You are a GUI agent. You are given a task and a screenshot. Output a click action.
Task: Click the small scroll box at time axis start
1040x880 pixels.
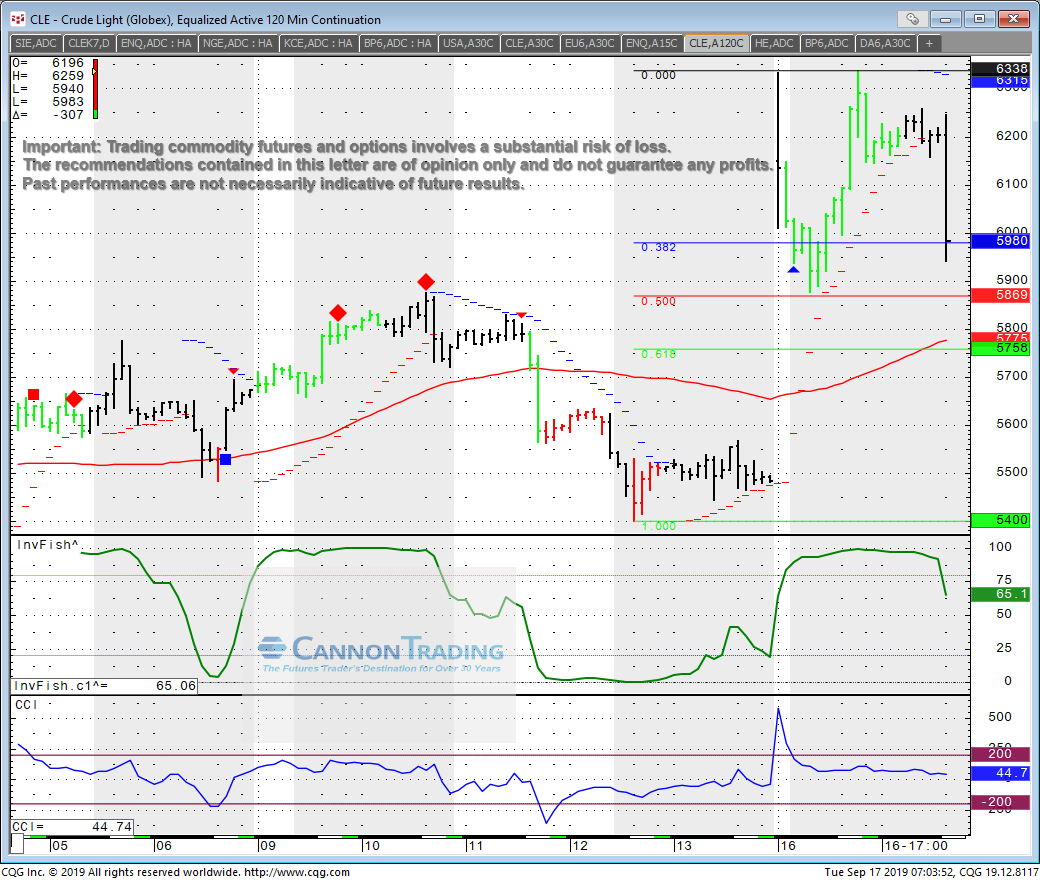[18, 845]
